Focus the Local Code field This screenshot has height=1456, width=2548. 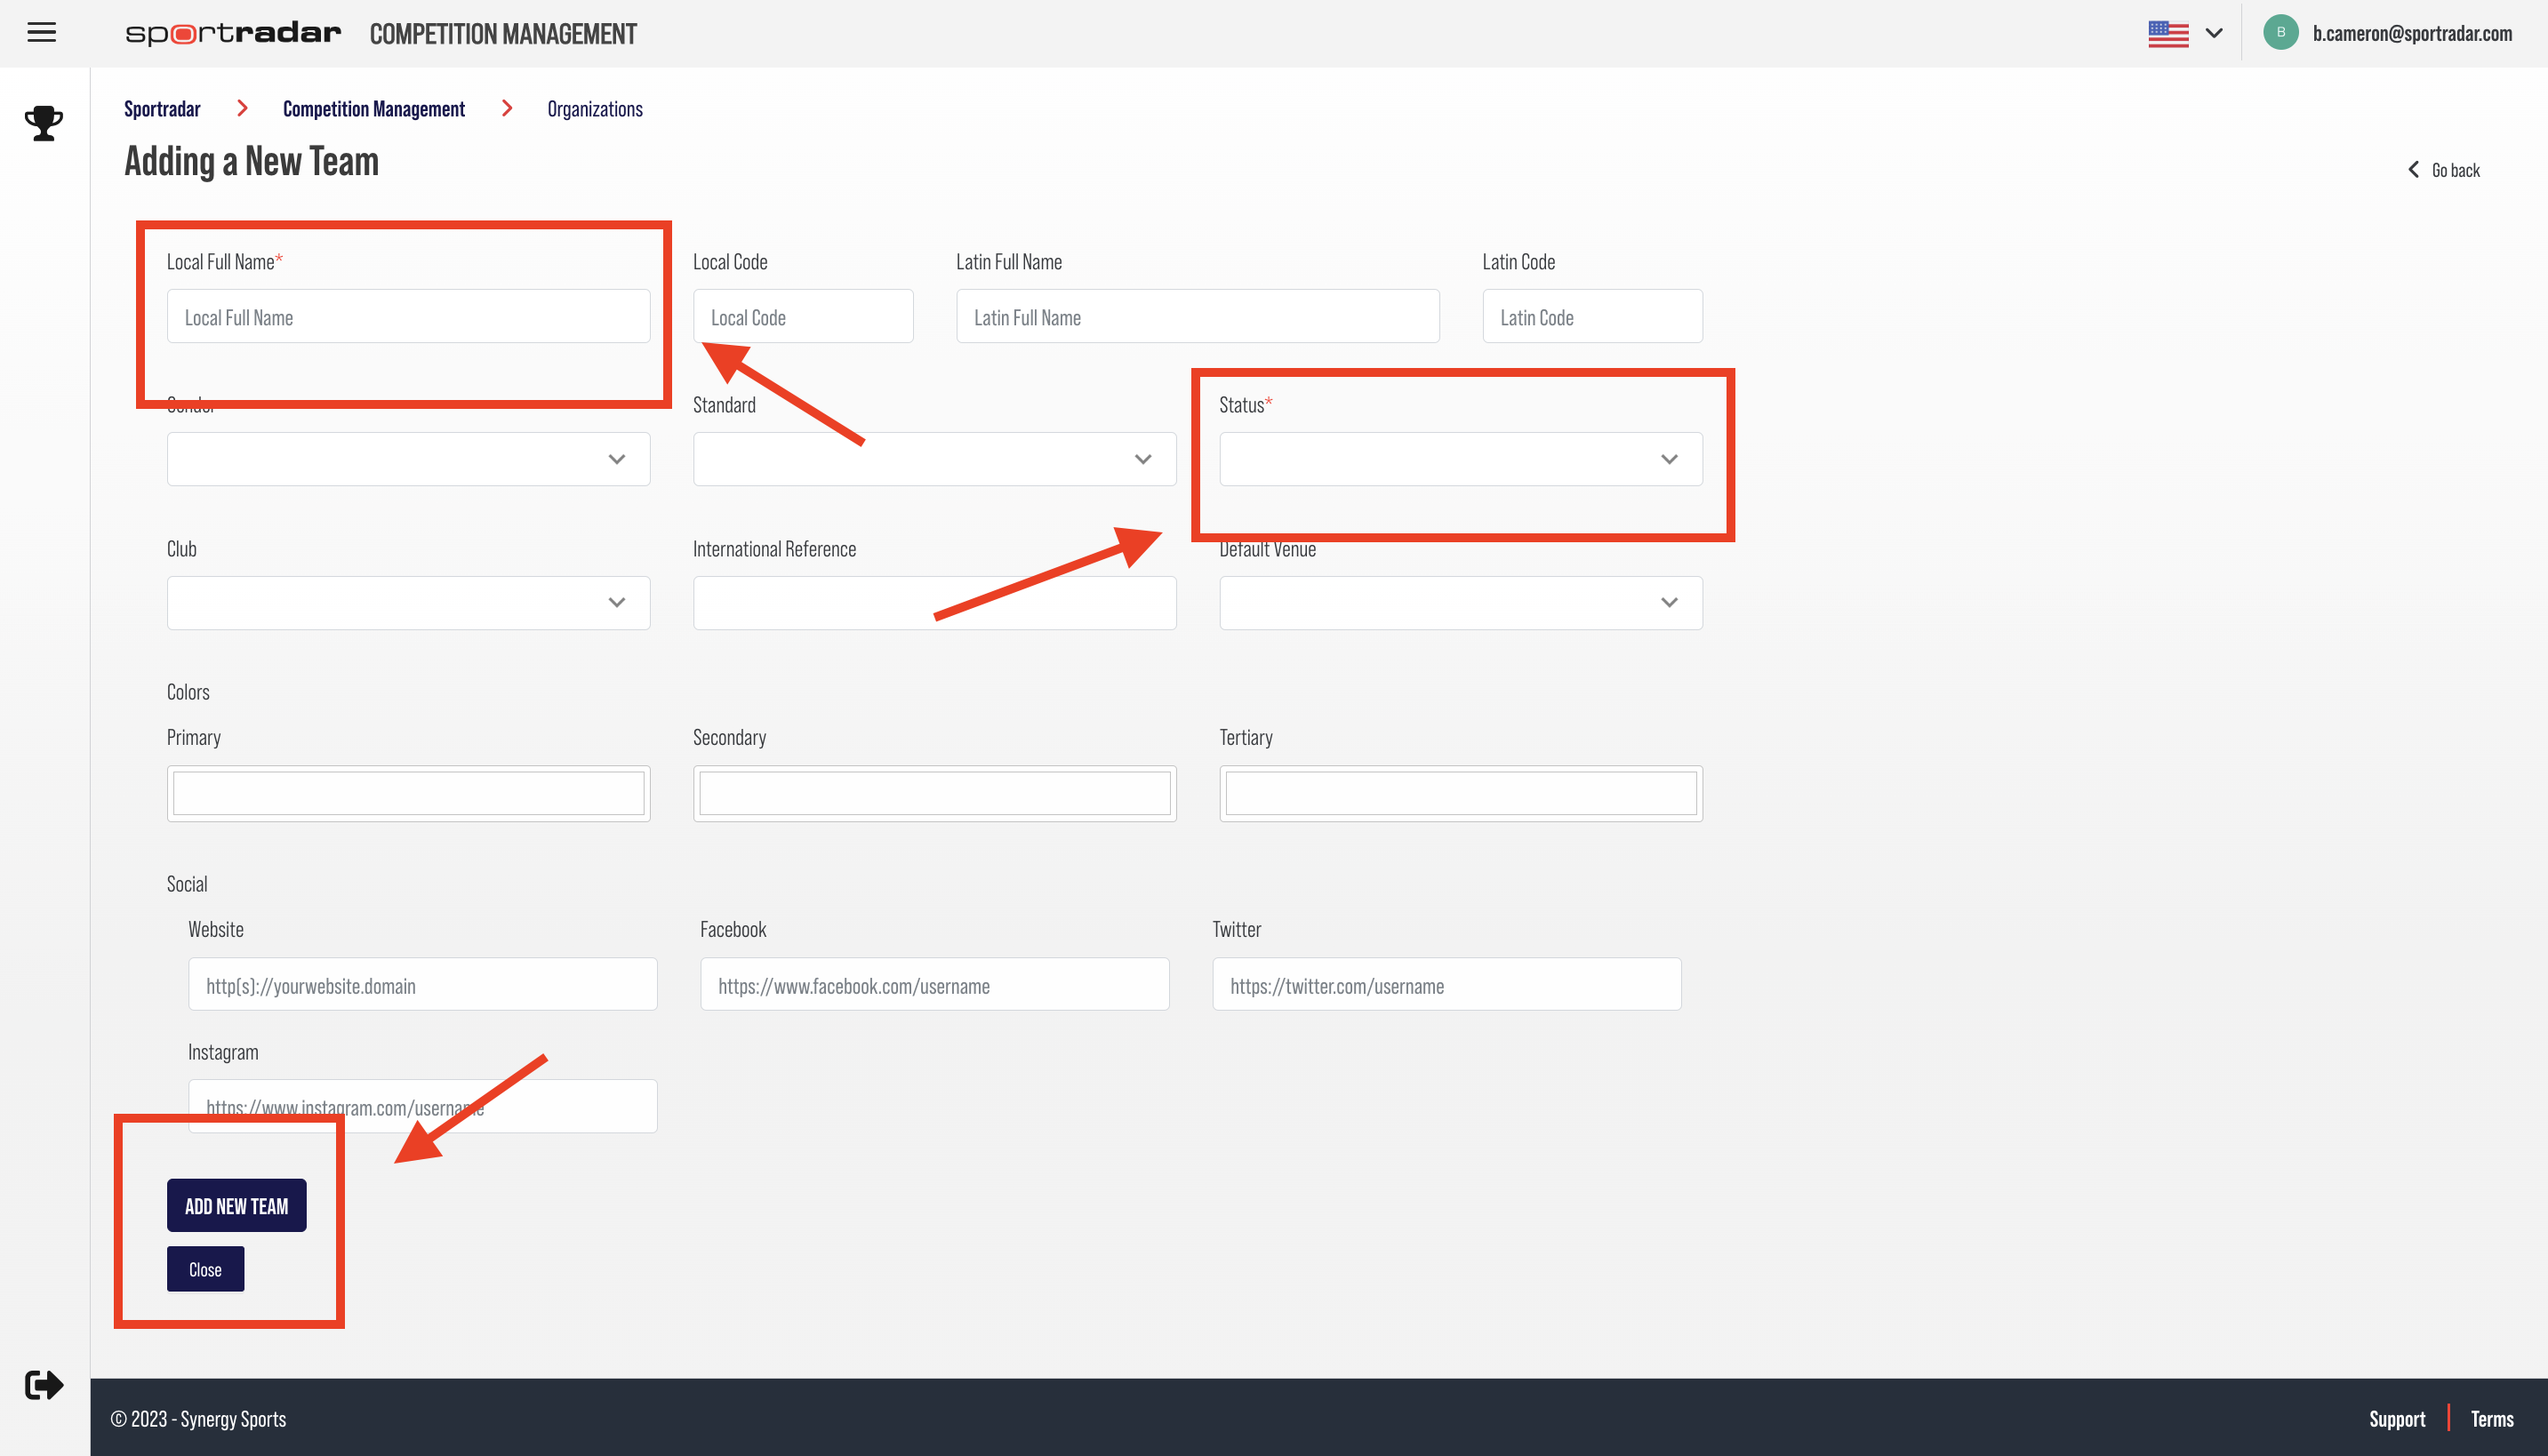pos(803,316)
